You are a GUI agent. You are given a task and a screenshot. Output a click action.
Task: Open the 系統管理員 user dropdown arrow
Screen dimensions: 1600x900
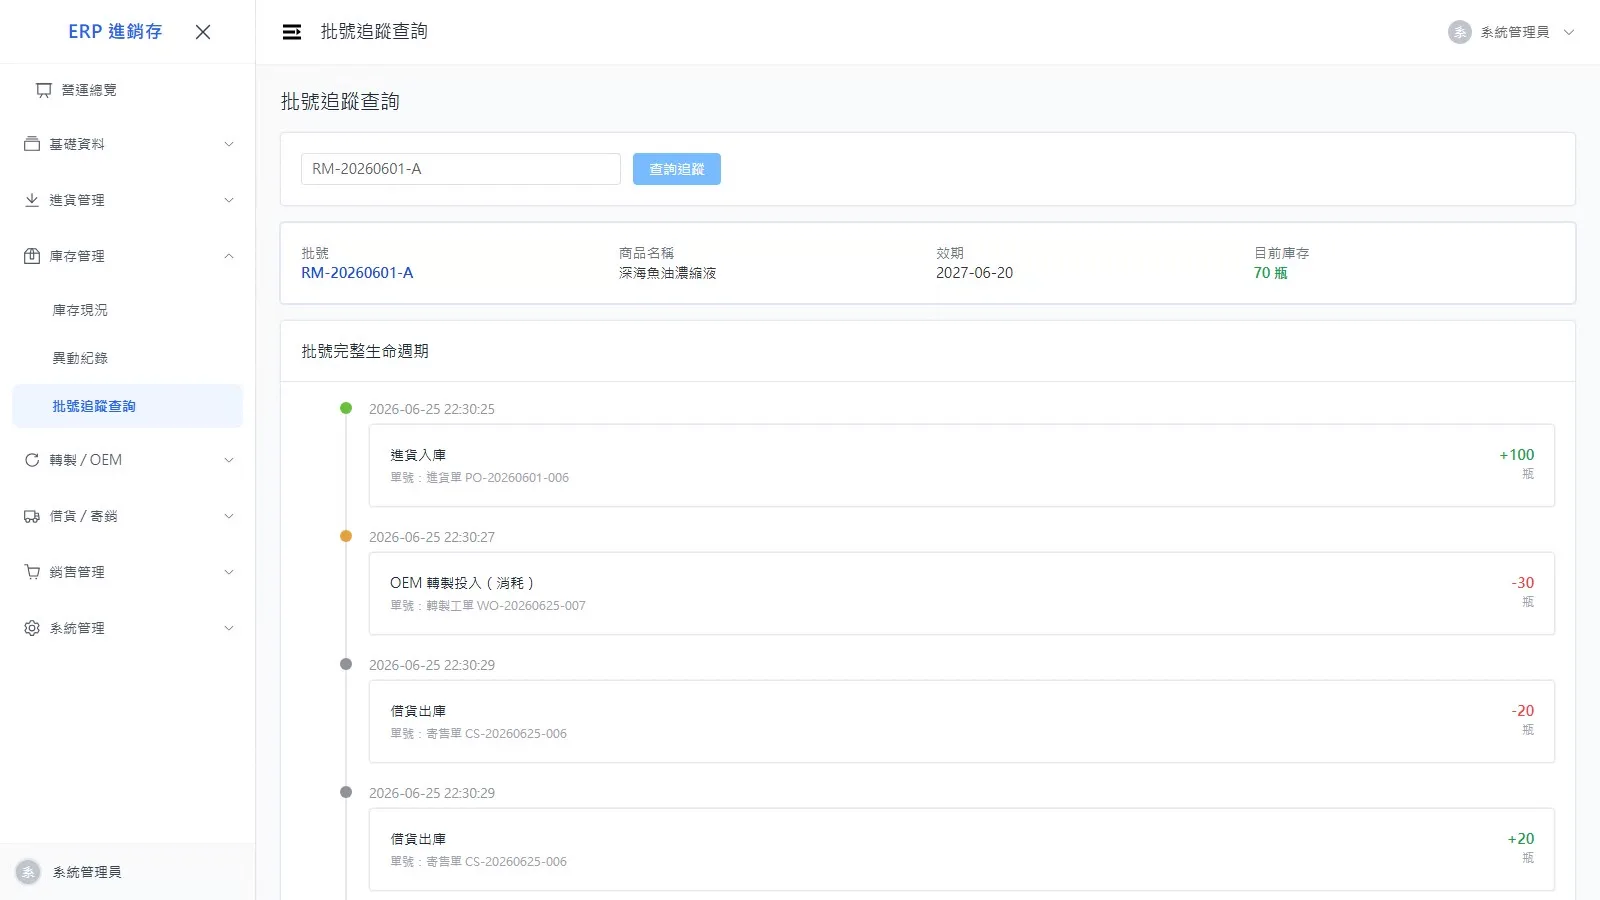pos(1569,32)
